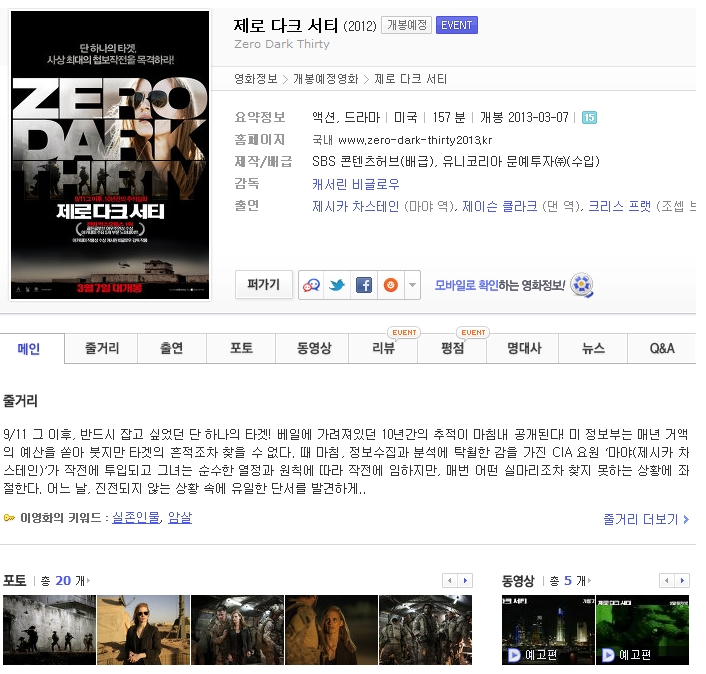Click the film reel mobile info icon
Viewport: 706px width, 674px height.
pos(583,286)
